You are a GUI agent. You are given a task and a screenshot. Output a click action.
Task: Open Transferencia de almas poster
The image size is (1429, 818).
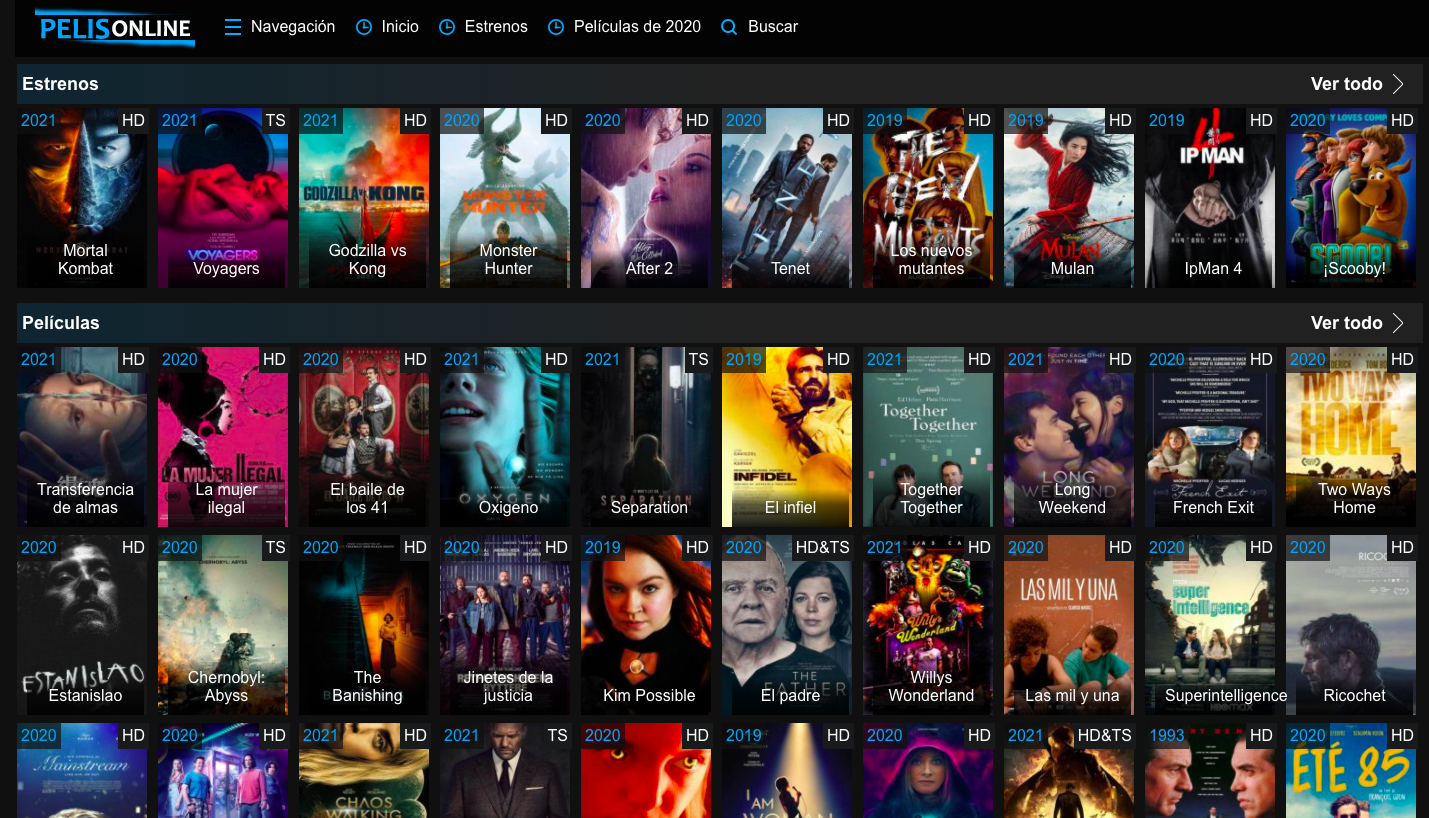point(82,437)
